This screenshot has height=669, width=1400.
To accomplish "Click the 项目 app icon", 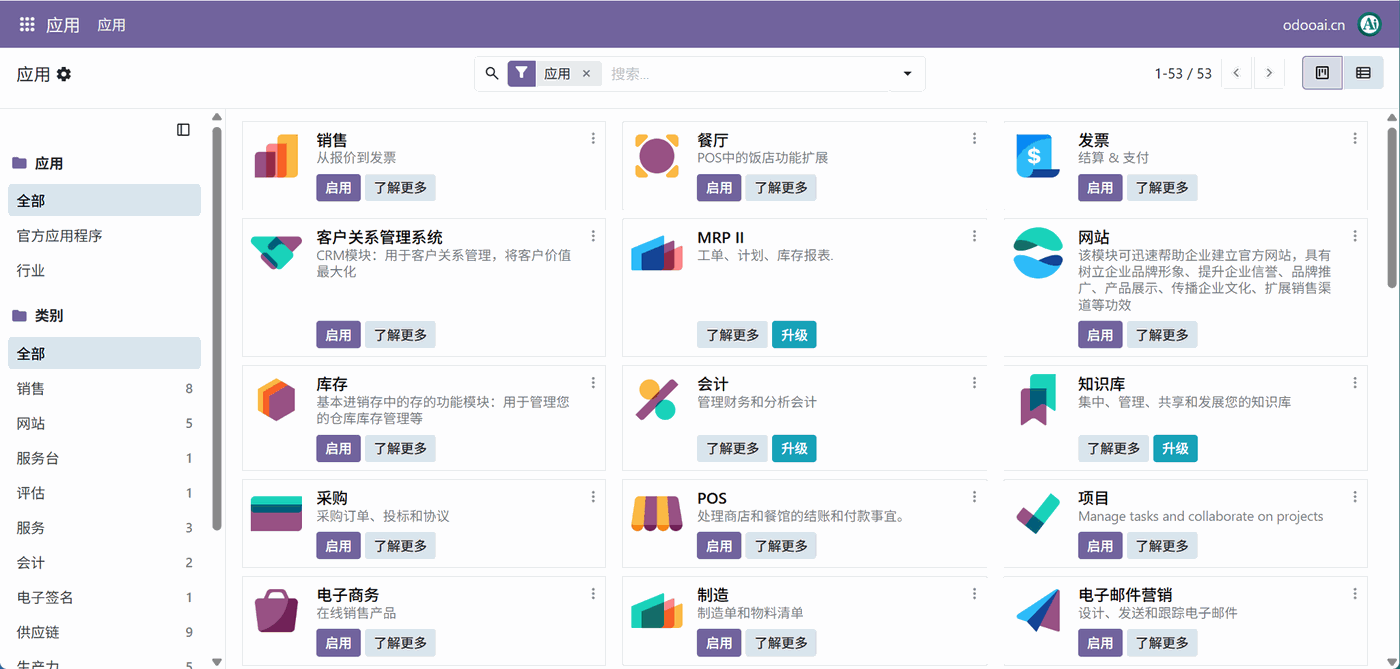I will 1038,513.
